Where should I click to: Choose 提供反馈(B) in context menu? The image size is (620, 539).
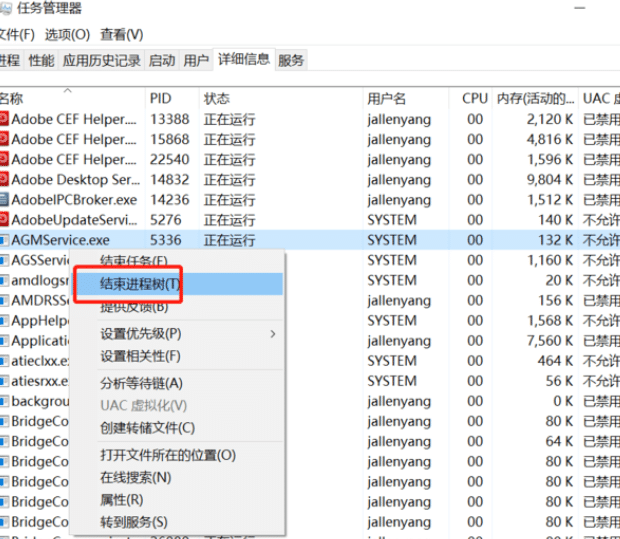point(178,306)
